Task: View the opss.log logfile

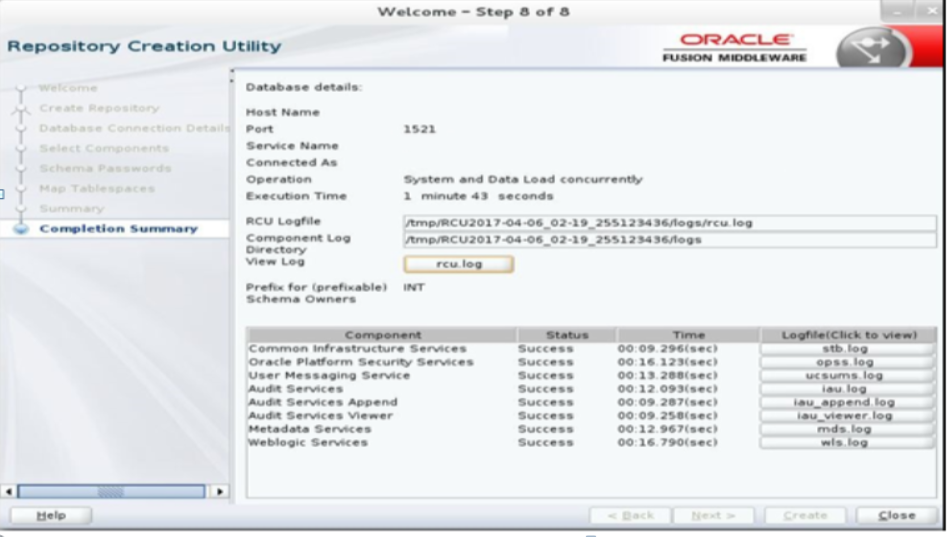Action: coord(846,362)
